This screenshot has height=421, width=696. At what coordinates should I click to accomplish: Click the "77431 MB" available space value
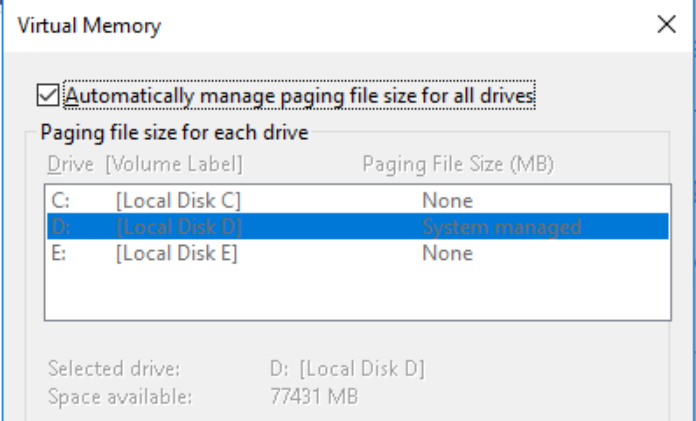point(315,396)
